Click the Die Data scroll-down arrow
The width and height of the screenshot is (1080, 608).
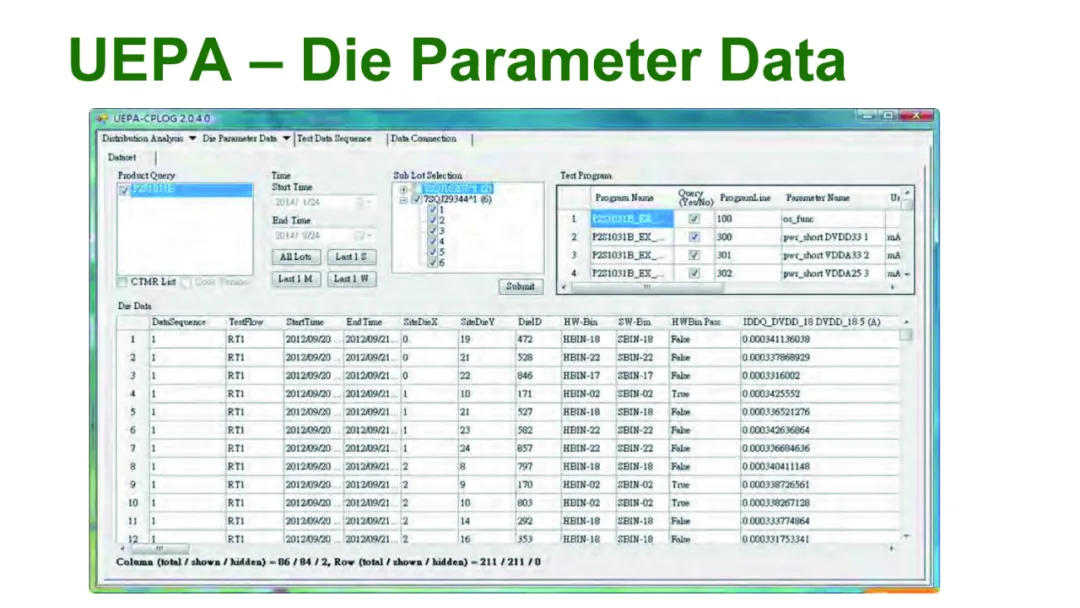click(x=907, y=538)
